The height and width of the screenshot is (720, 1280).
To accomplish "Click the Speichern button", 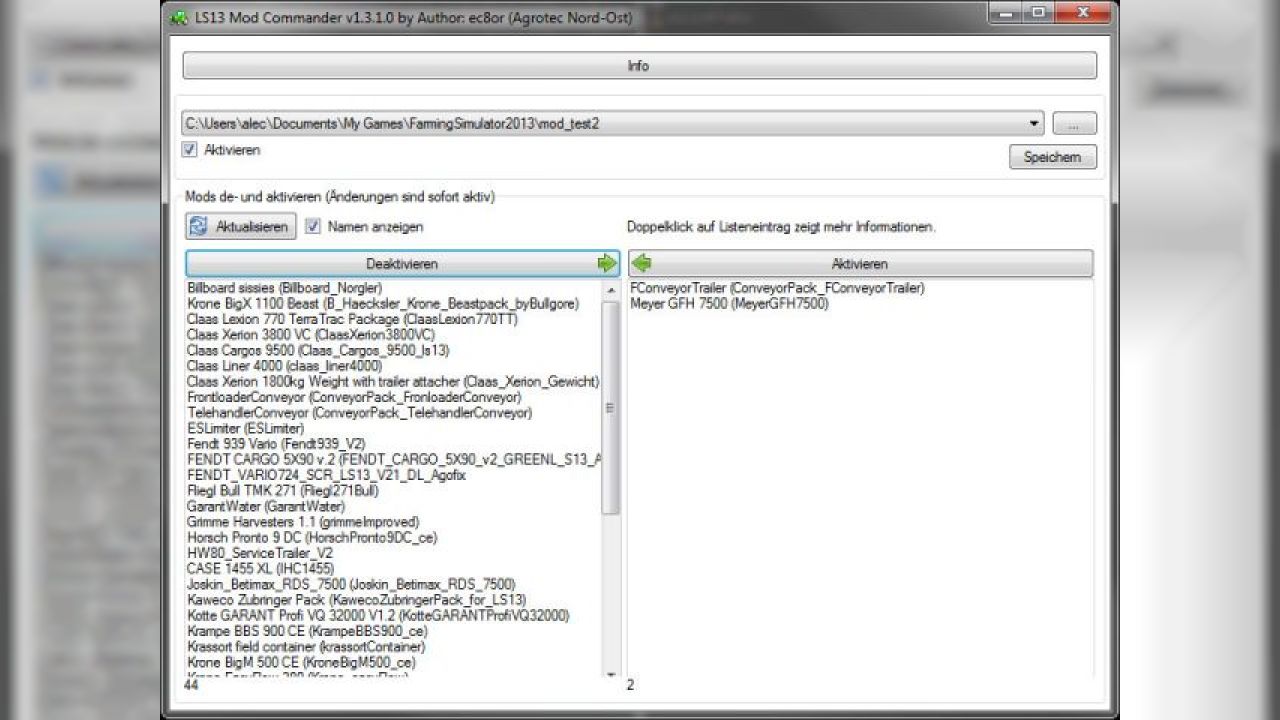I will [1052, 157].
